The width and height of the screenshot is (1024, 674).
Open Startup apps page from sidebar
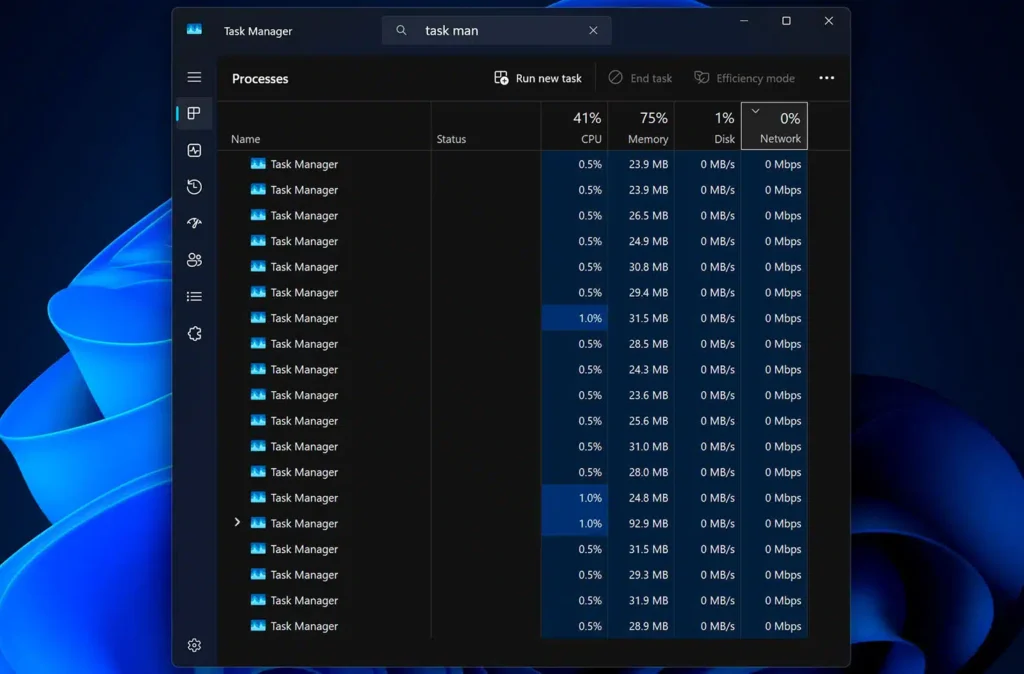tap(194, 223)
